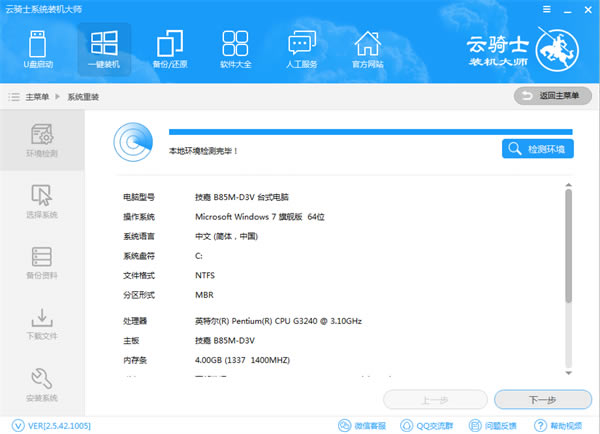Open 微信客服 in the status bar

click(x=366, y=425)
